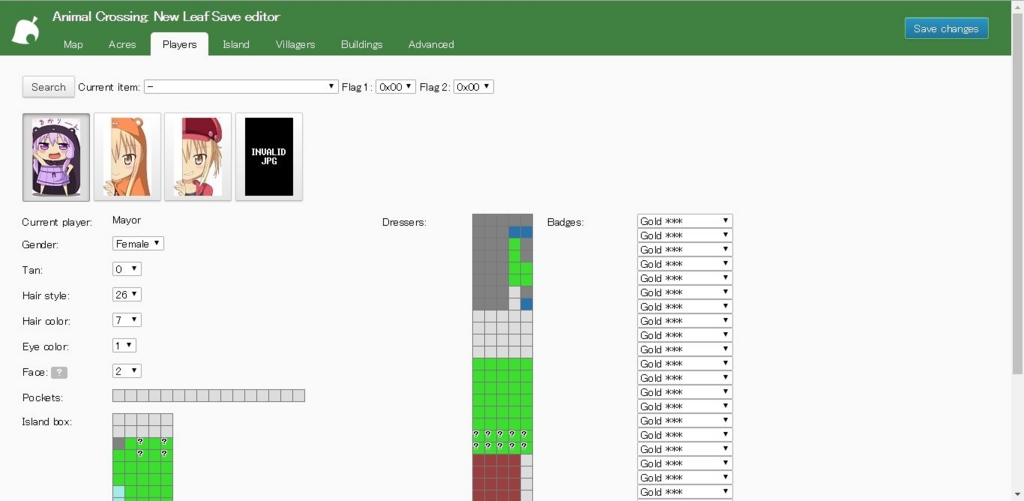1024x501 pixels.
Task: Open the Gender dropdown
Action: point(138,244)
